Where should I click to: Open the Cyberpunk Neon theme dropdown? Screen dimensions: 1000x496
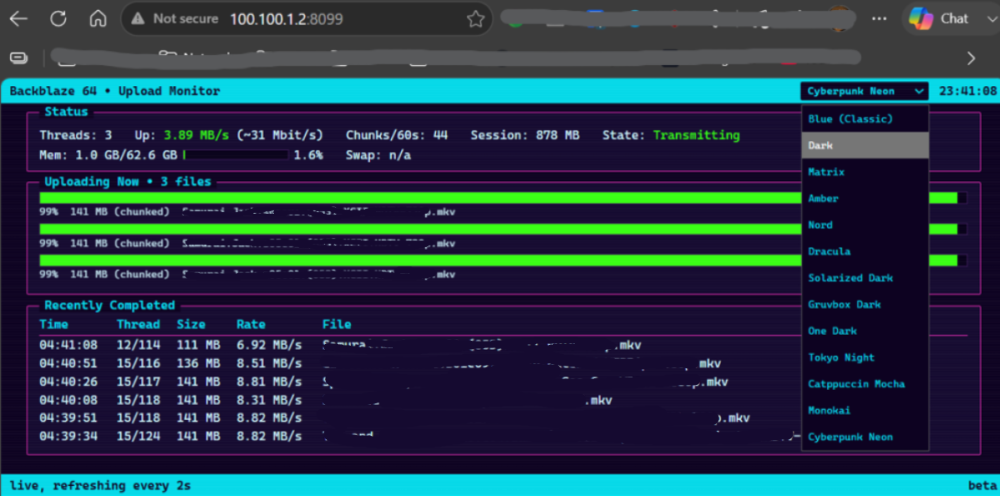pos(864,91)
